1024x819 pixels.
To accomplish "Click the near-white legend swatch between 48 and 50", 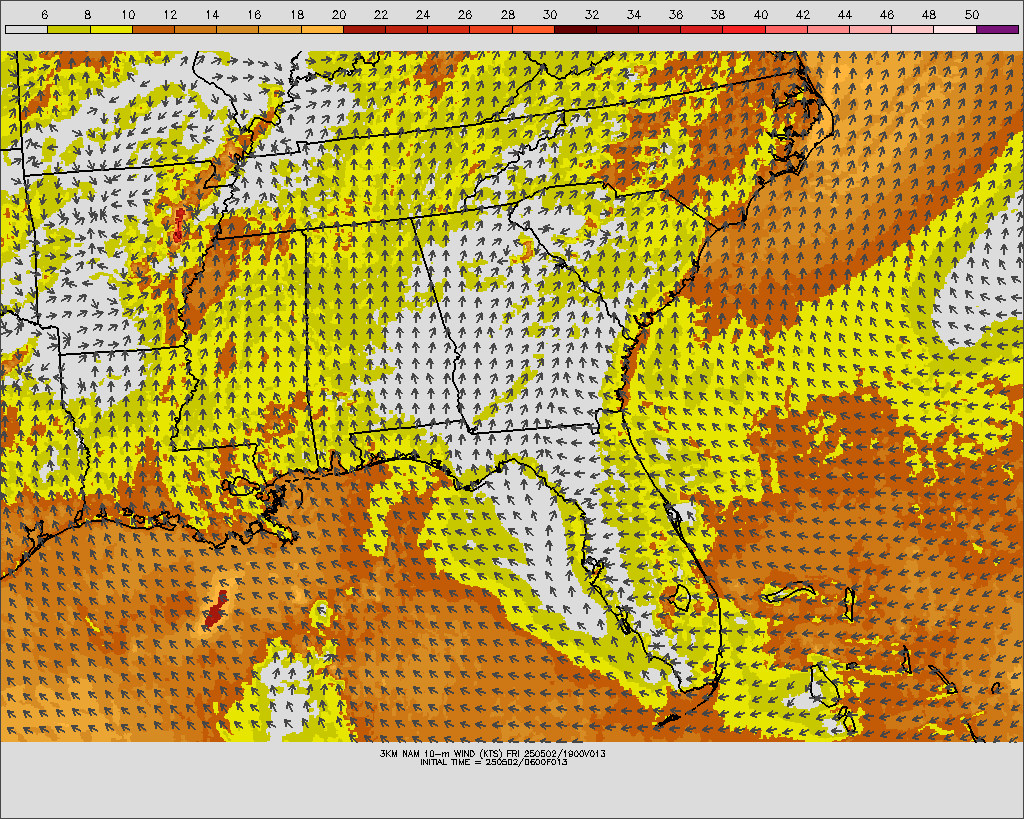I will tap(955, 29).
